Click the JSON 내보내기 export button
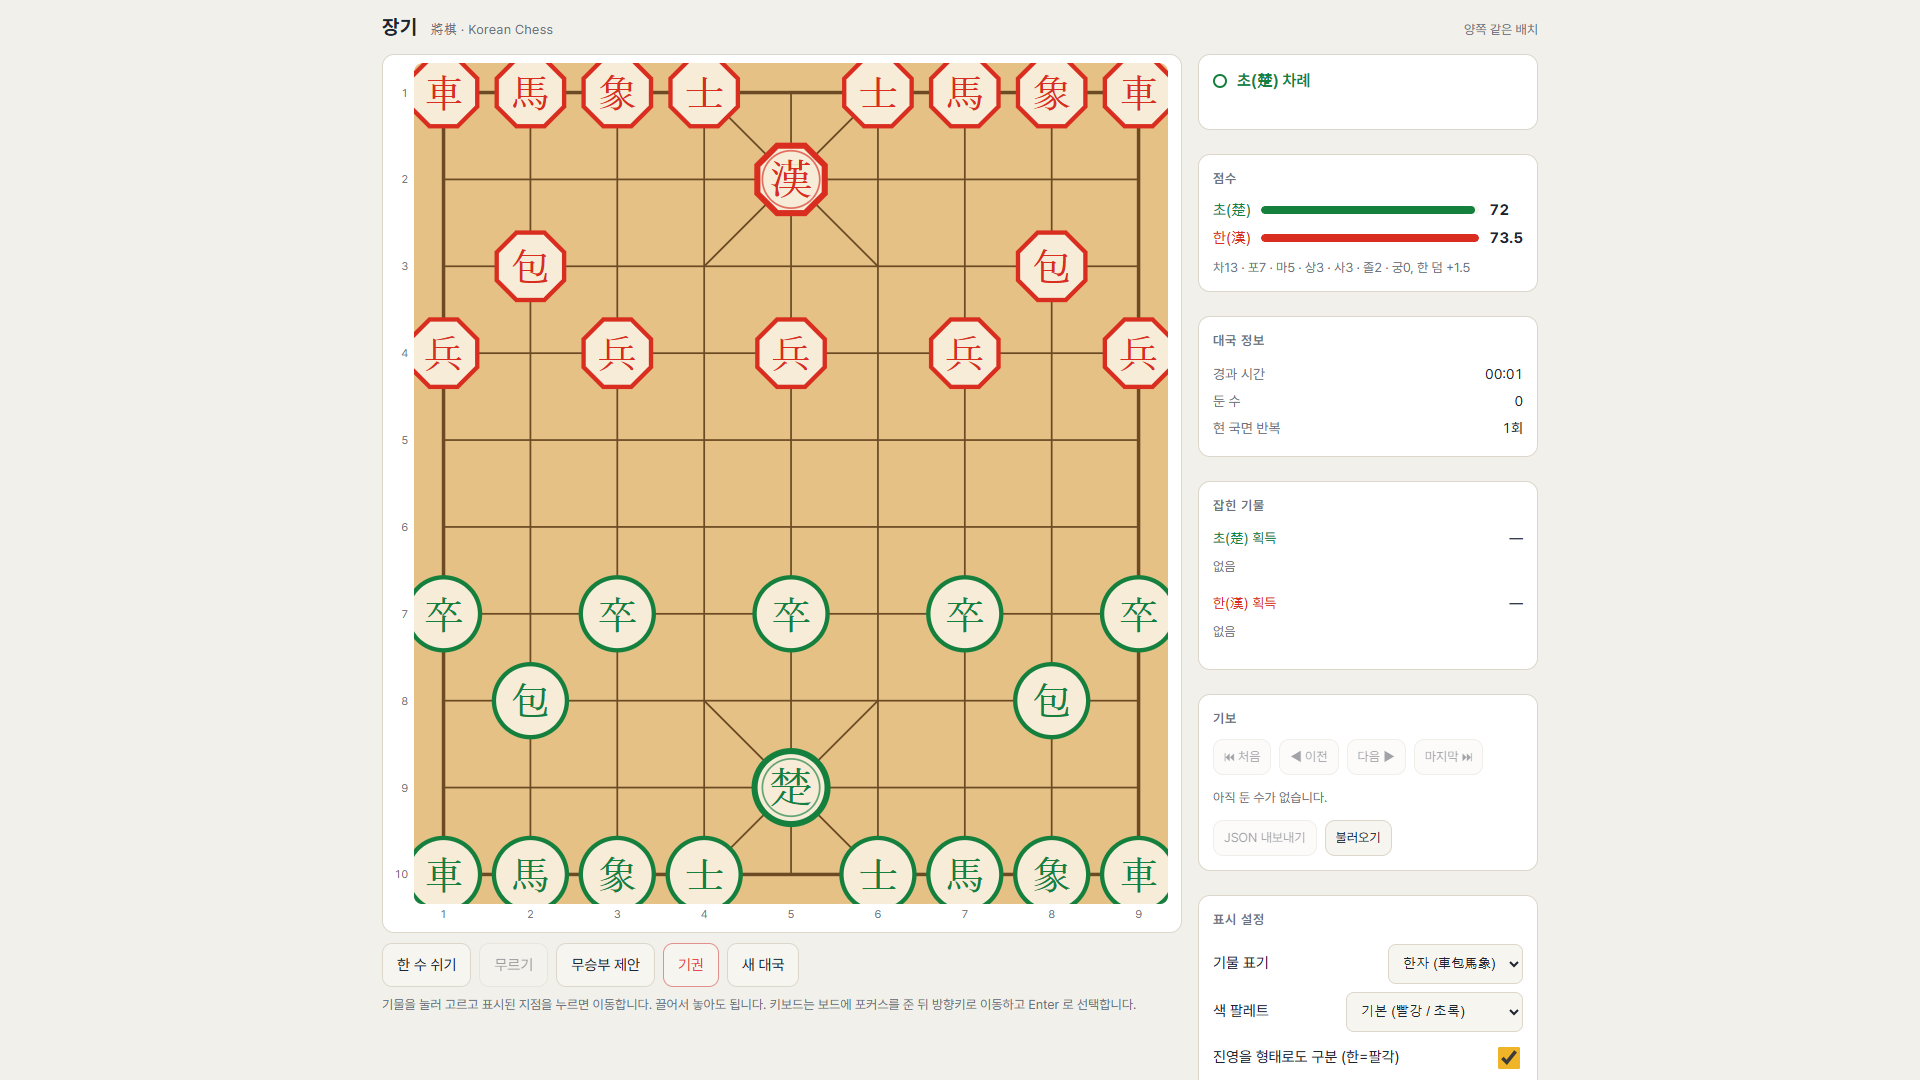This screenshot has height=1080, width=1920. point(1264,837)
